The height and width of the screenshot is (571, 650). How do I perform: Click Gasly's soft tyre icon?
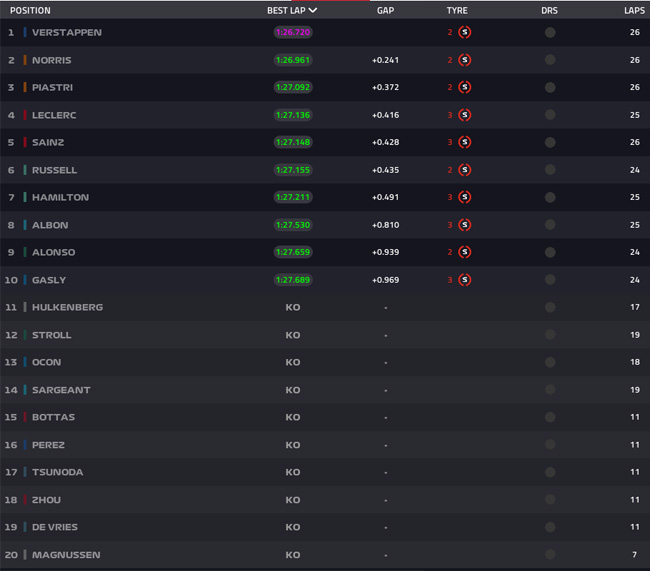coord(464,280)
